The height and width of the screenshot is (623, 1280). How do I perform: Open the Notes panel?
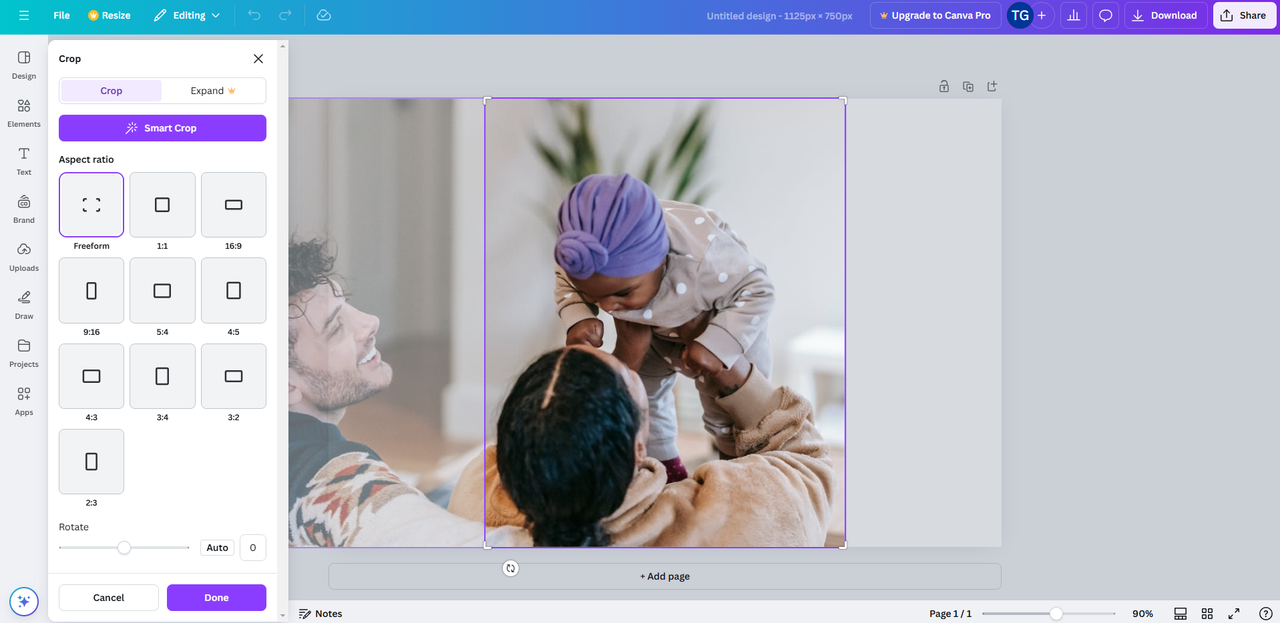click(320, 613)
